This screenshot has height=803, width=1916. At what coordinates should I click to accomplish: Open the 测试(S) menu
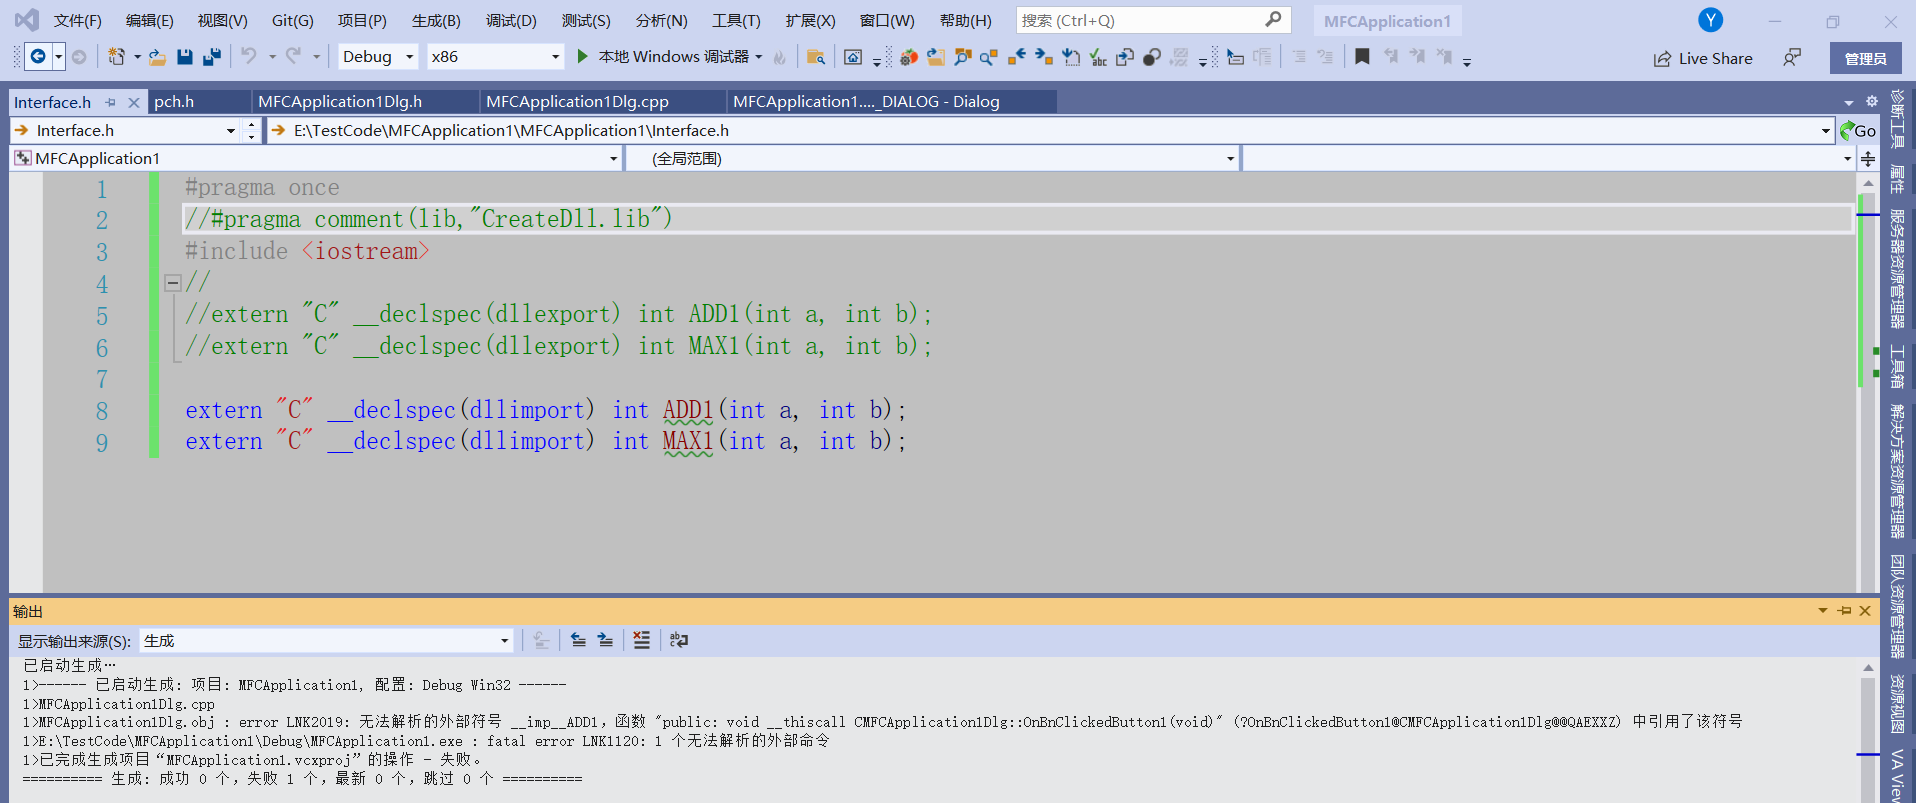[586, 20]
